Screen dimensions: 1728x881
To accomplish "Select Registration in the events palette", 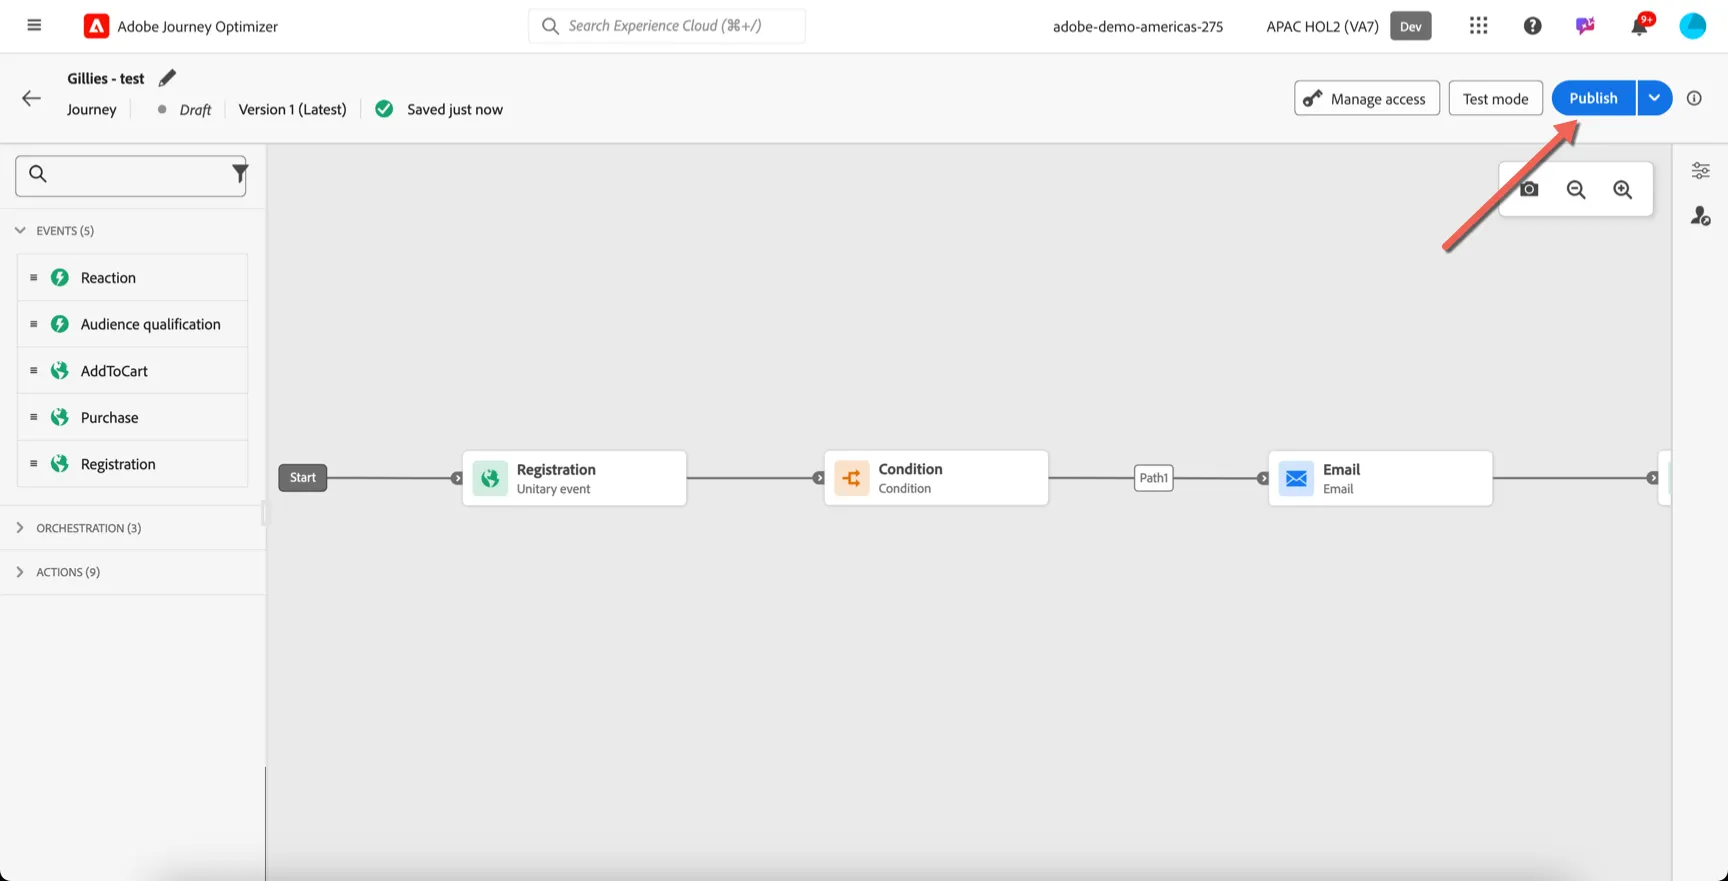I will tap(133, 464).
